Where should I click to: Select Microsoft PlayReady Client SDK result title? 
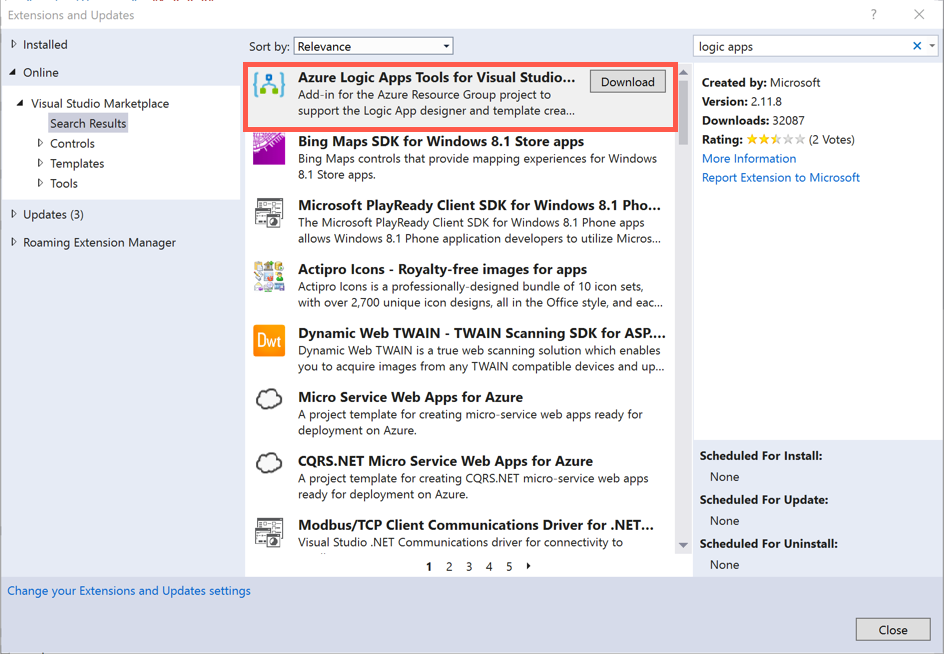(479, 205)
